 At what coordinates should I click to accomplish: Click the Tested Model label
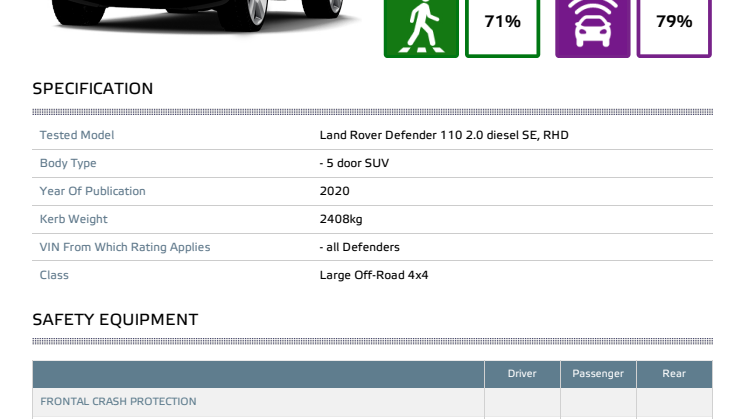(x=77, y=135)
